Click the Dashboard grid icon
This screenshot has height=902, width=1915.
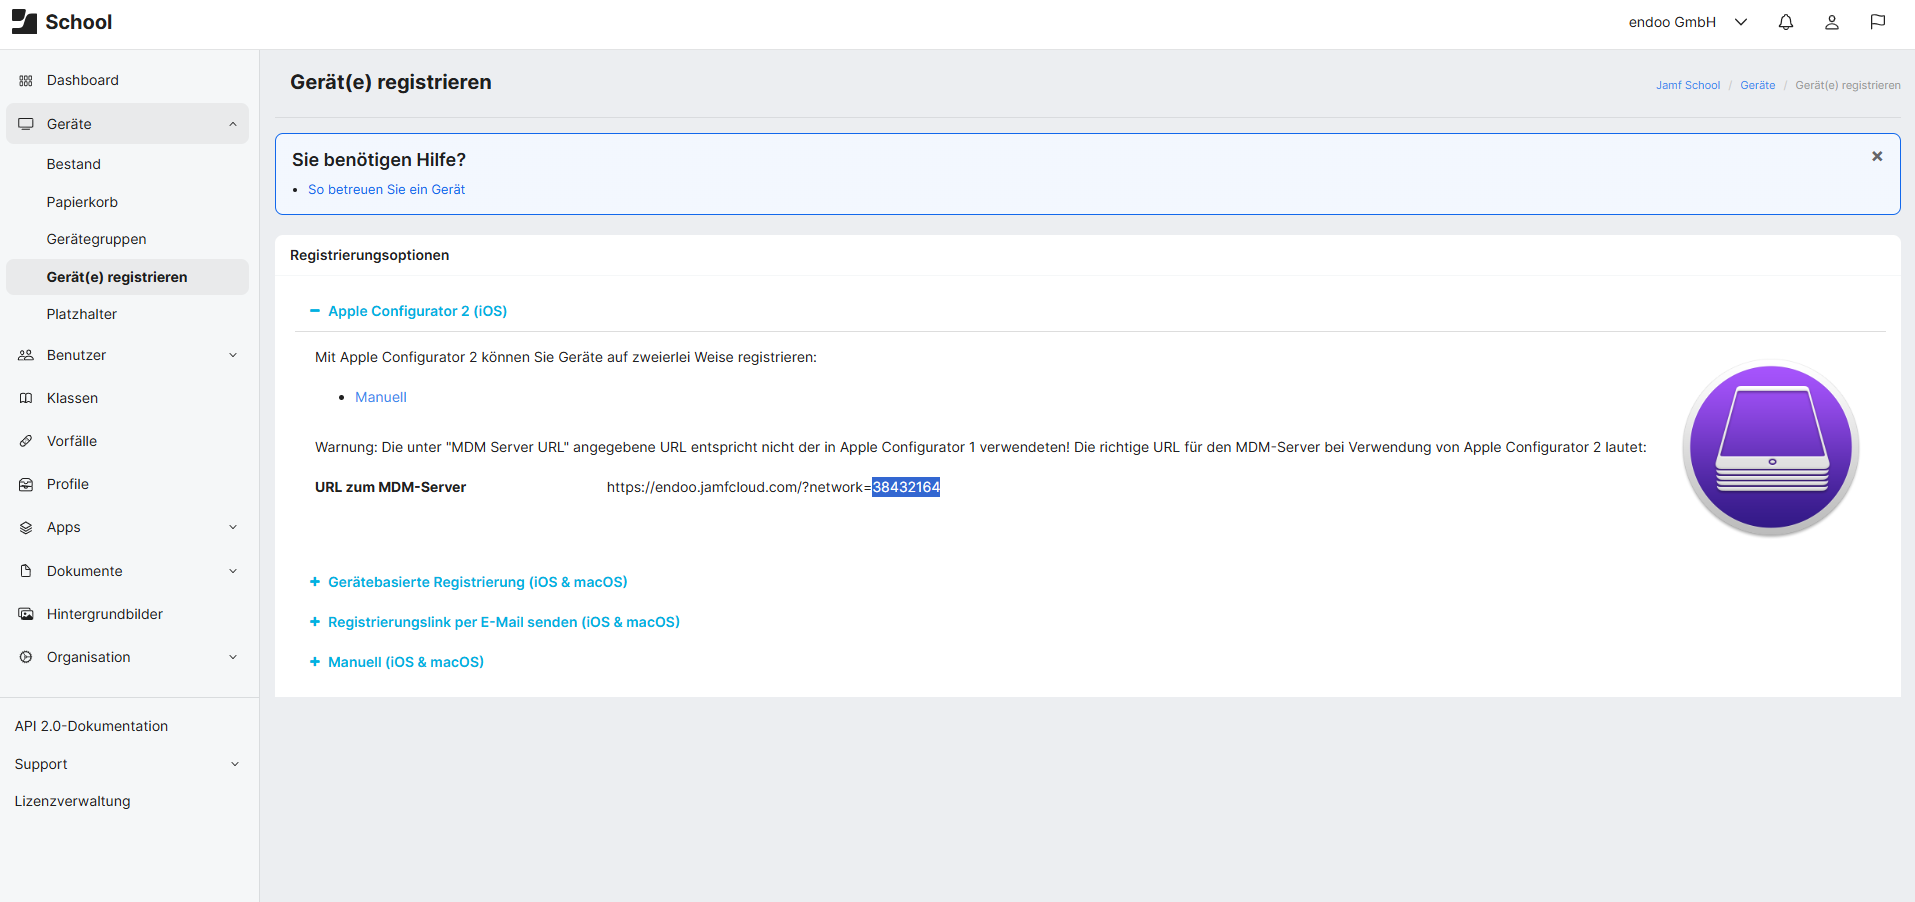coord(26,81)
